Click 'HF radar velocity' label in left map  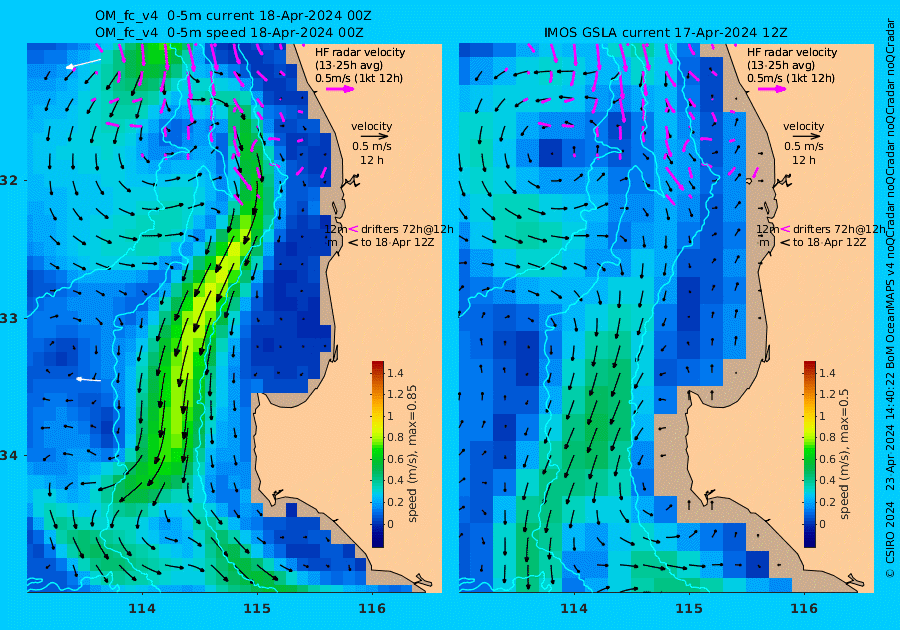pos(360,52)
